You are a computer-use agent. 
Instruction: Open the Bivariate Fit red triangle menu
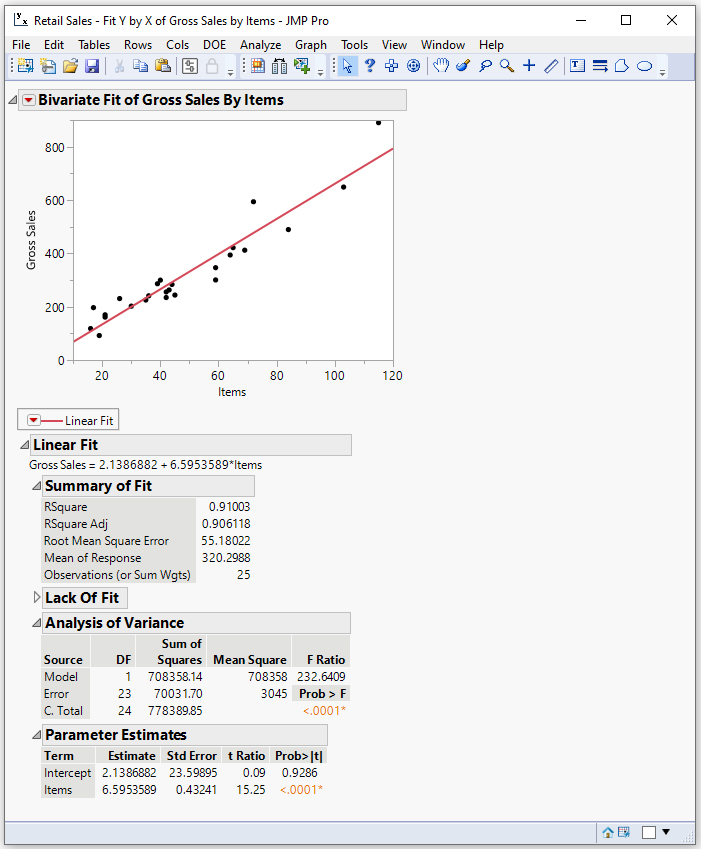tap(29, 100)
